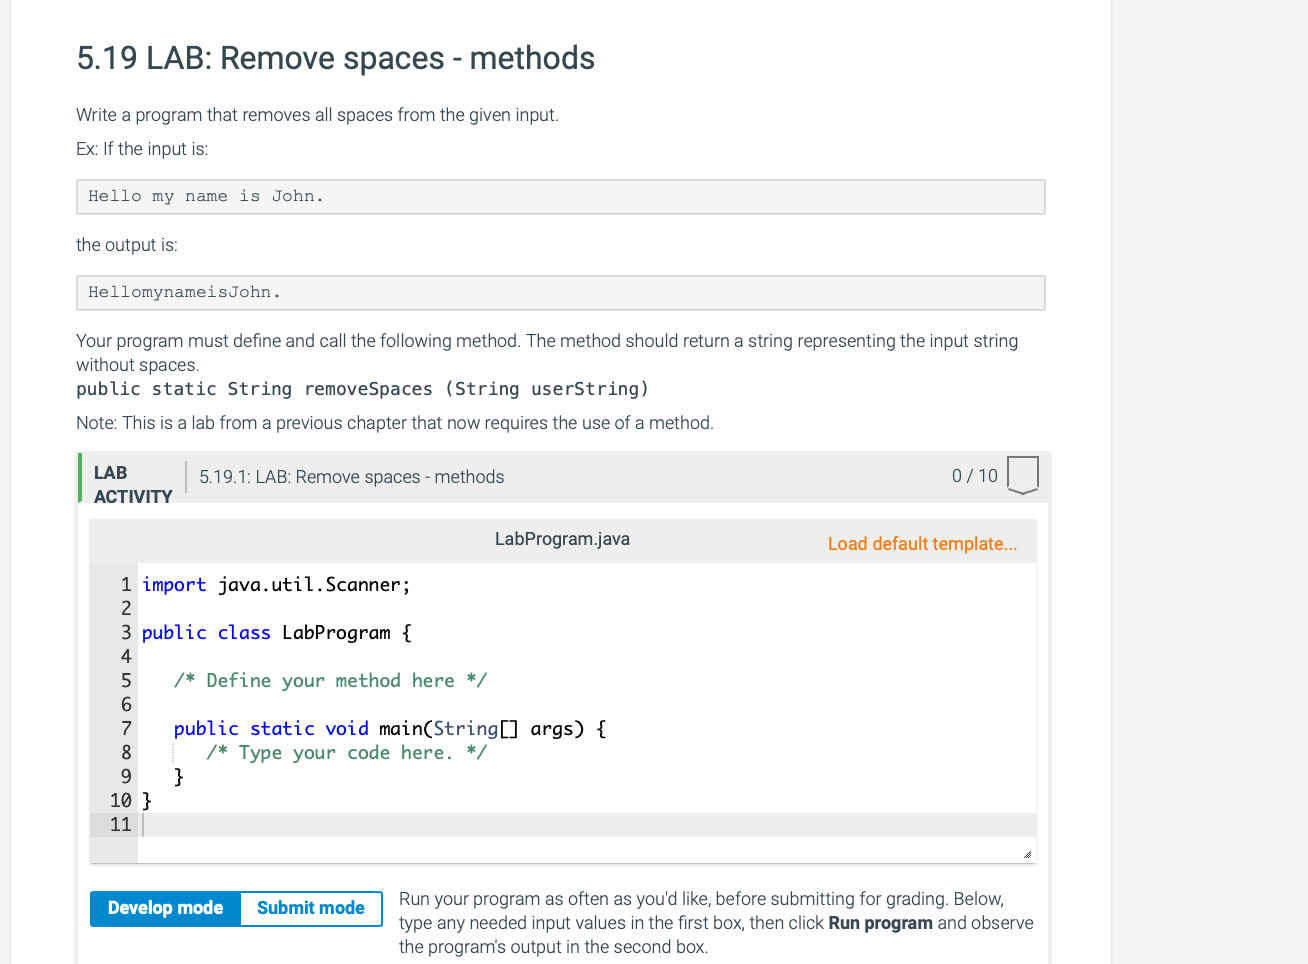Click Load default template link

(x=922, y=544)
